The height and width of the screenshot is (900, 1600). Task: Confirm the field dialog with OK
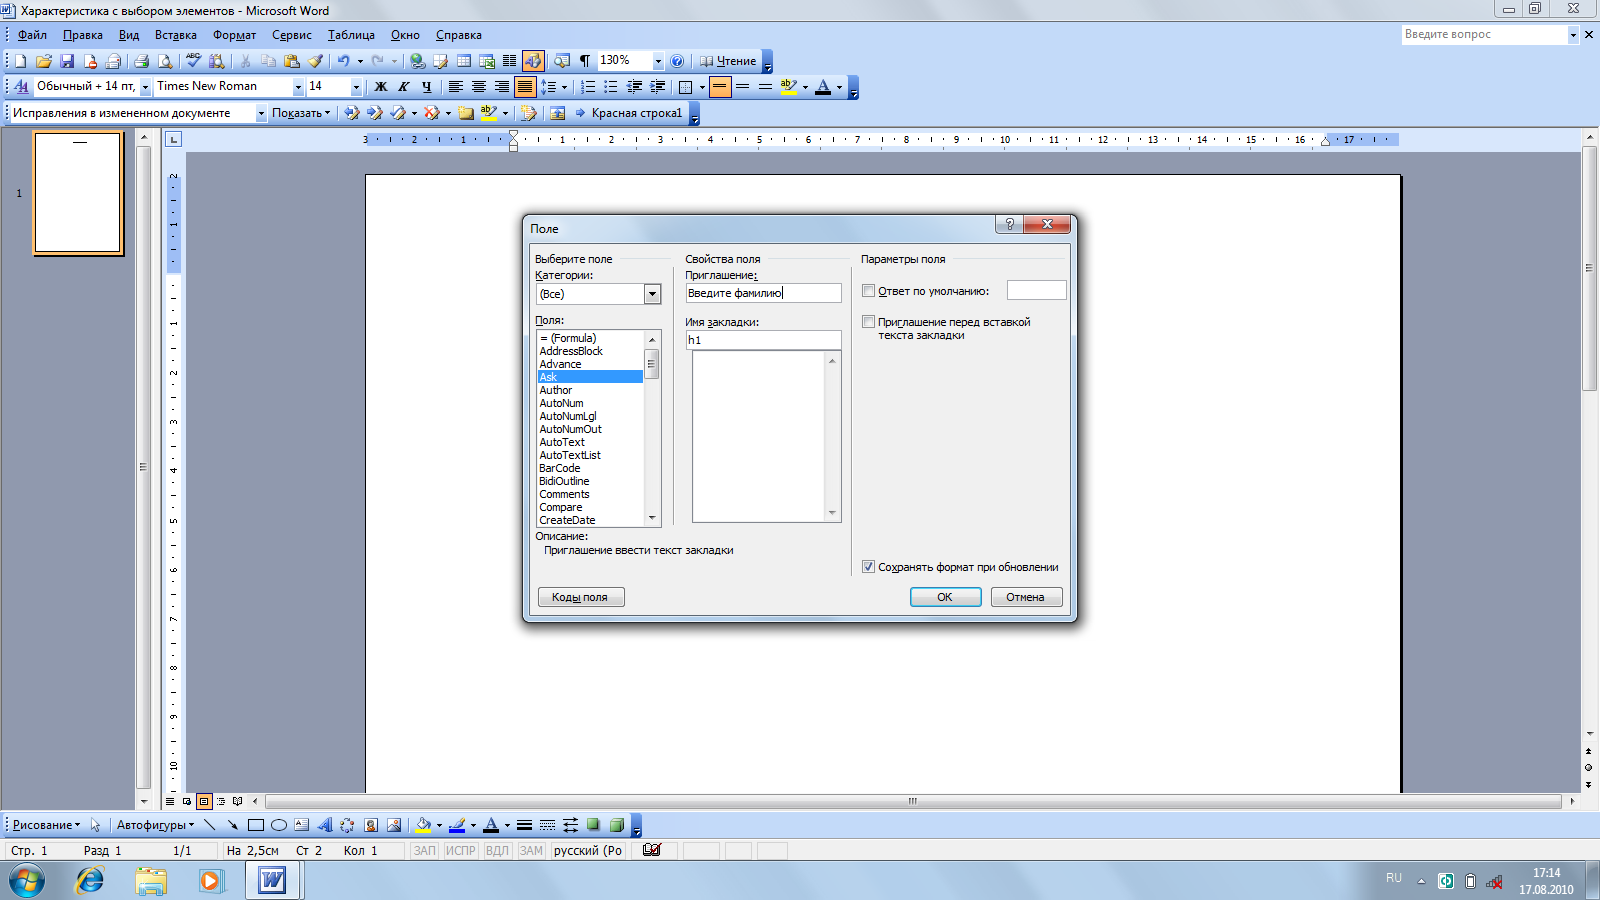pyautogui.click(x=945, y=597)
